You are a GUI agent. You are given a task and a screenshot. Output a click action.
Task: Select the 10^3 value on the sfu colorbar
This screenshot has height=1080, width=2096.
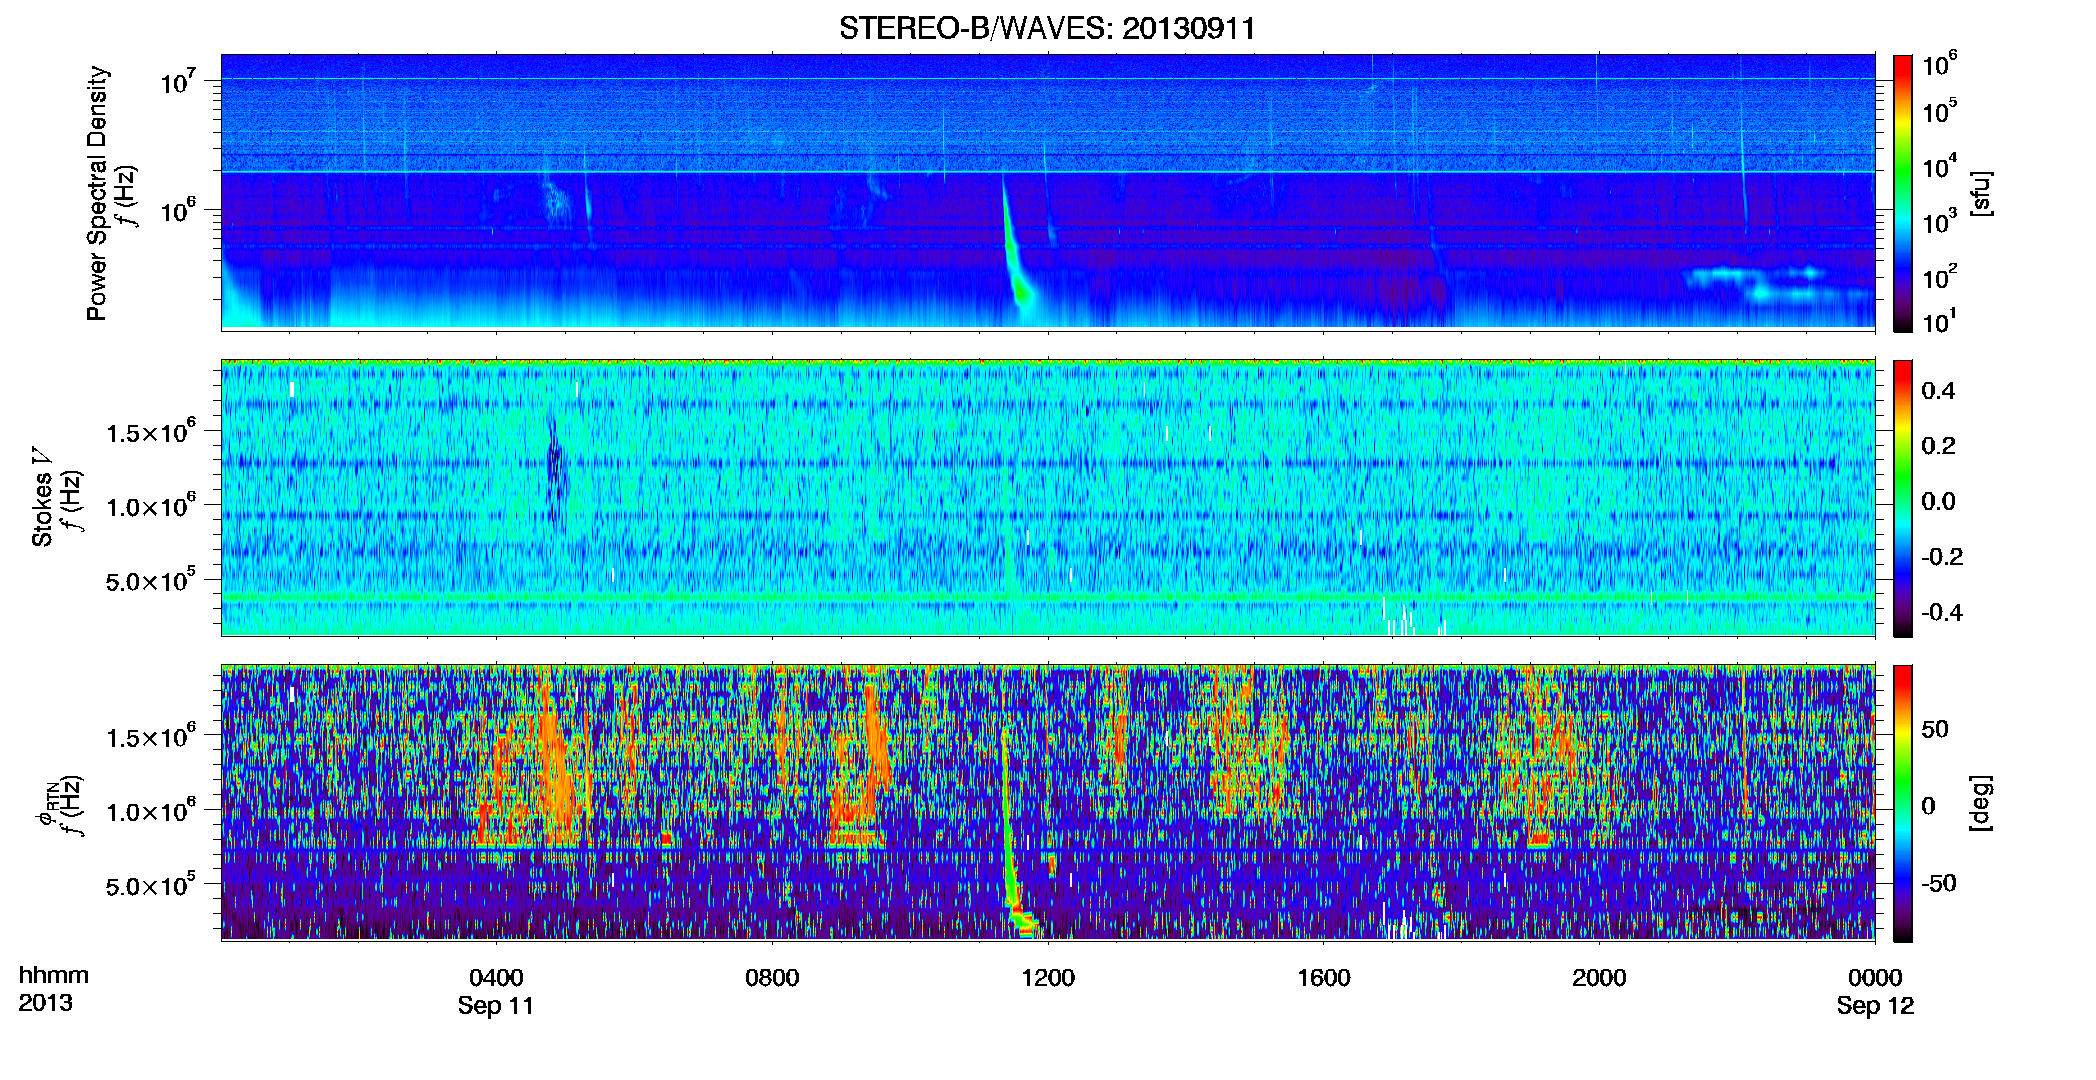1940,221
